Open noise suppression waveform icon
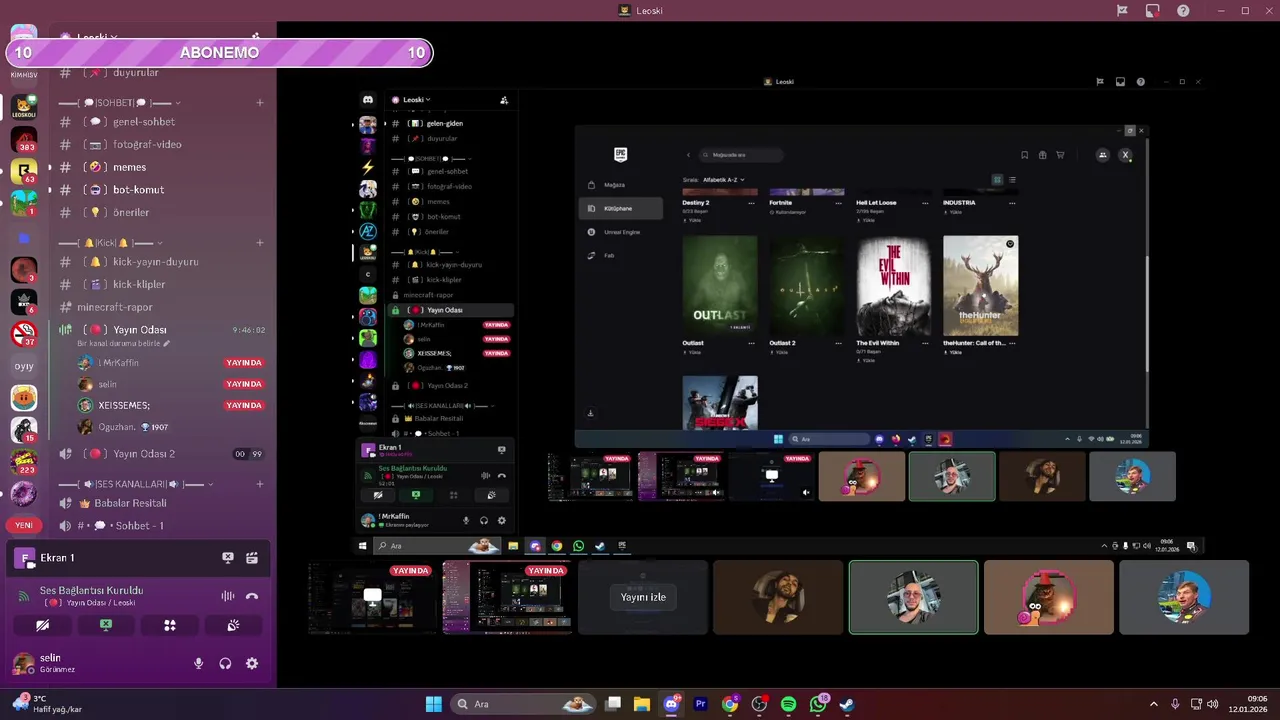The width and height of the screenshot is (1280, 720). tap(228, 596)
